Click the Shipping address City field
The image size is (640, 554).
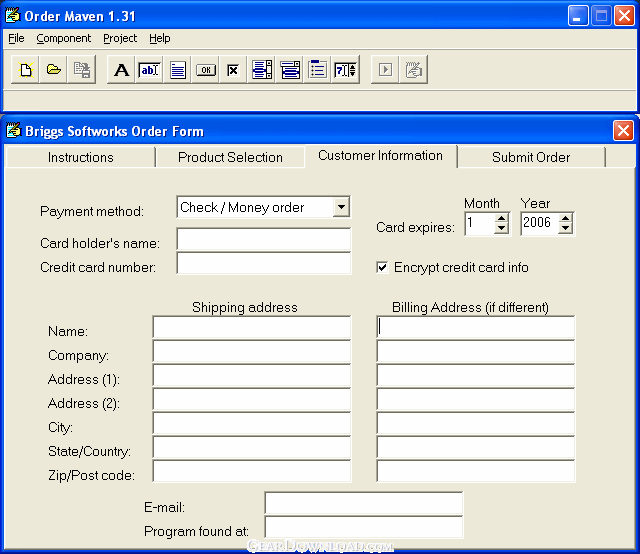252,423
